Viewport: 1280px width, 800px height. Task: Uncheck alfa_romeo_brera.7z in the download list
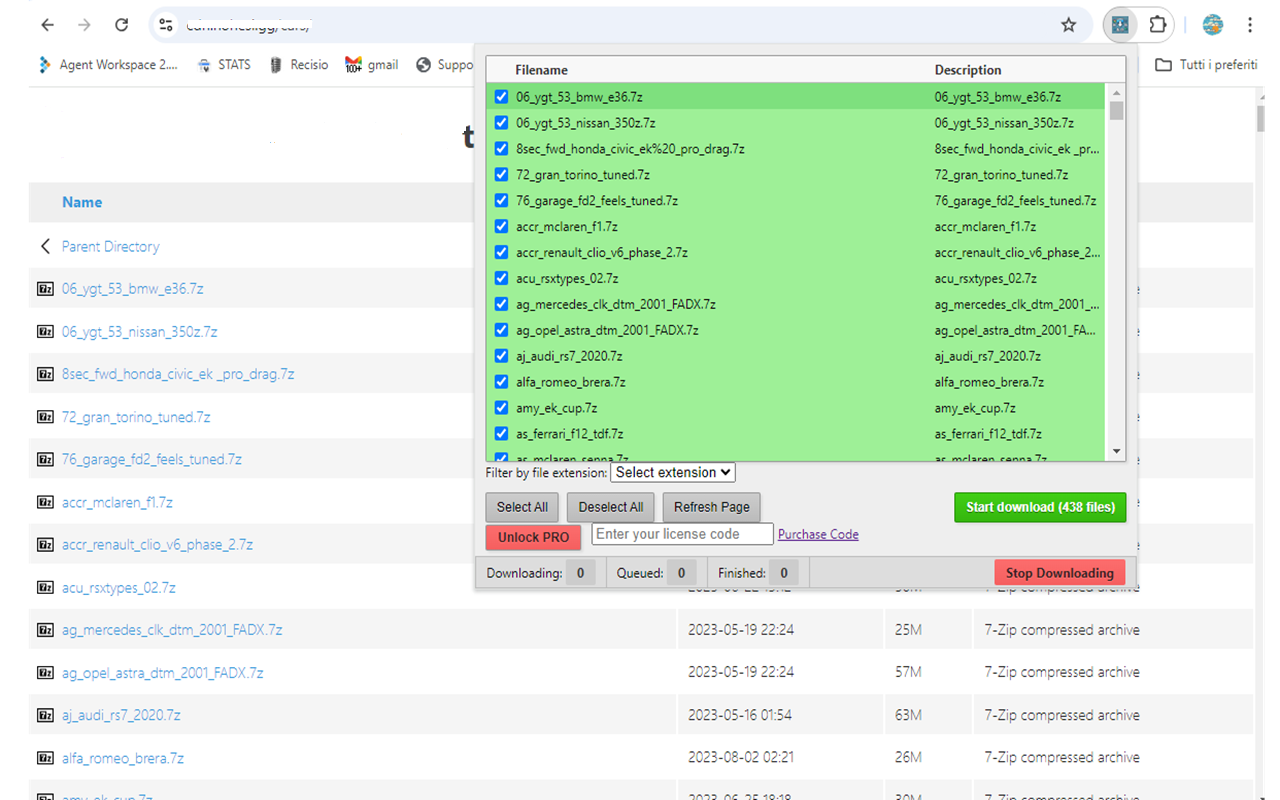tap(501, 381)
